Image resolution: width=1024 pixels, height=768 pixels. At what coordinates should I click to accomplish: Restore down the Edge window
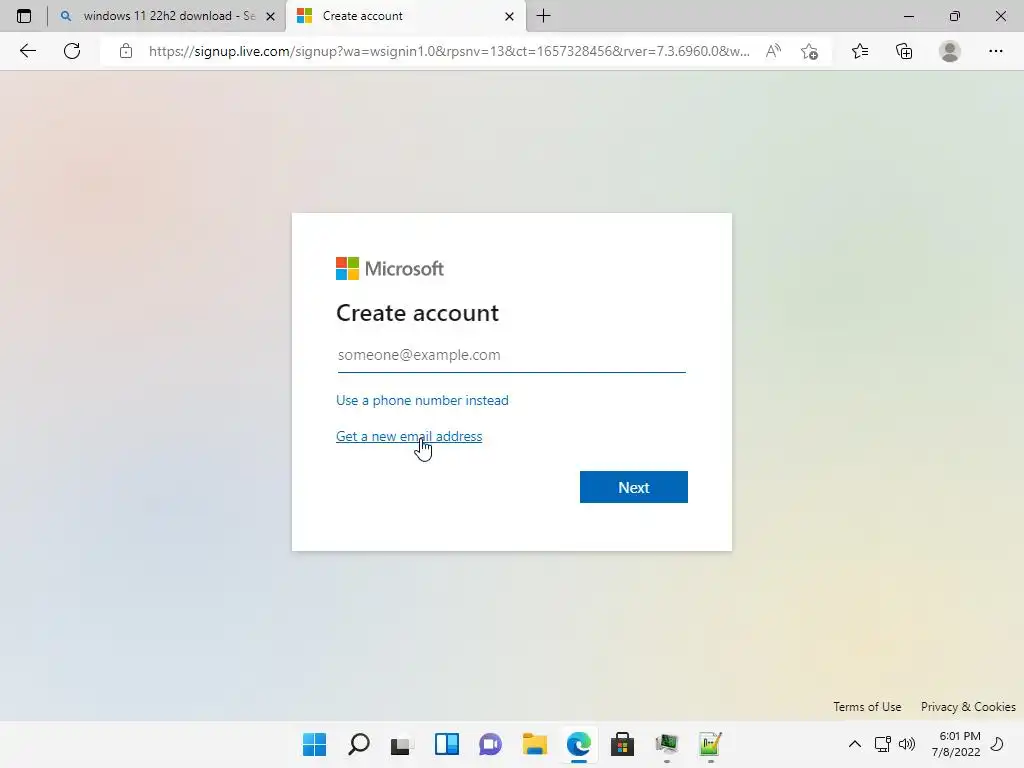pos(955,16)
